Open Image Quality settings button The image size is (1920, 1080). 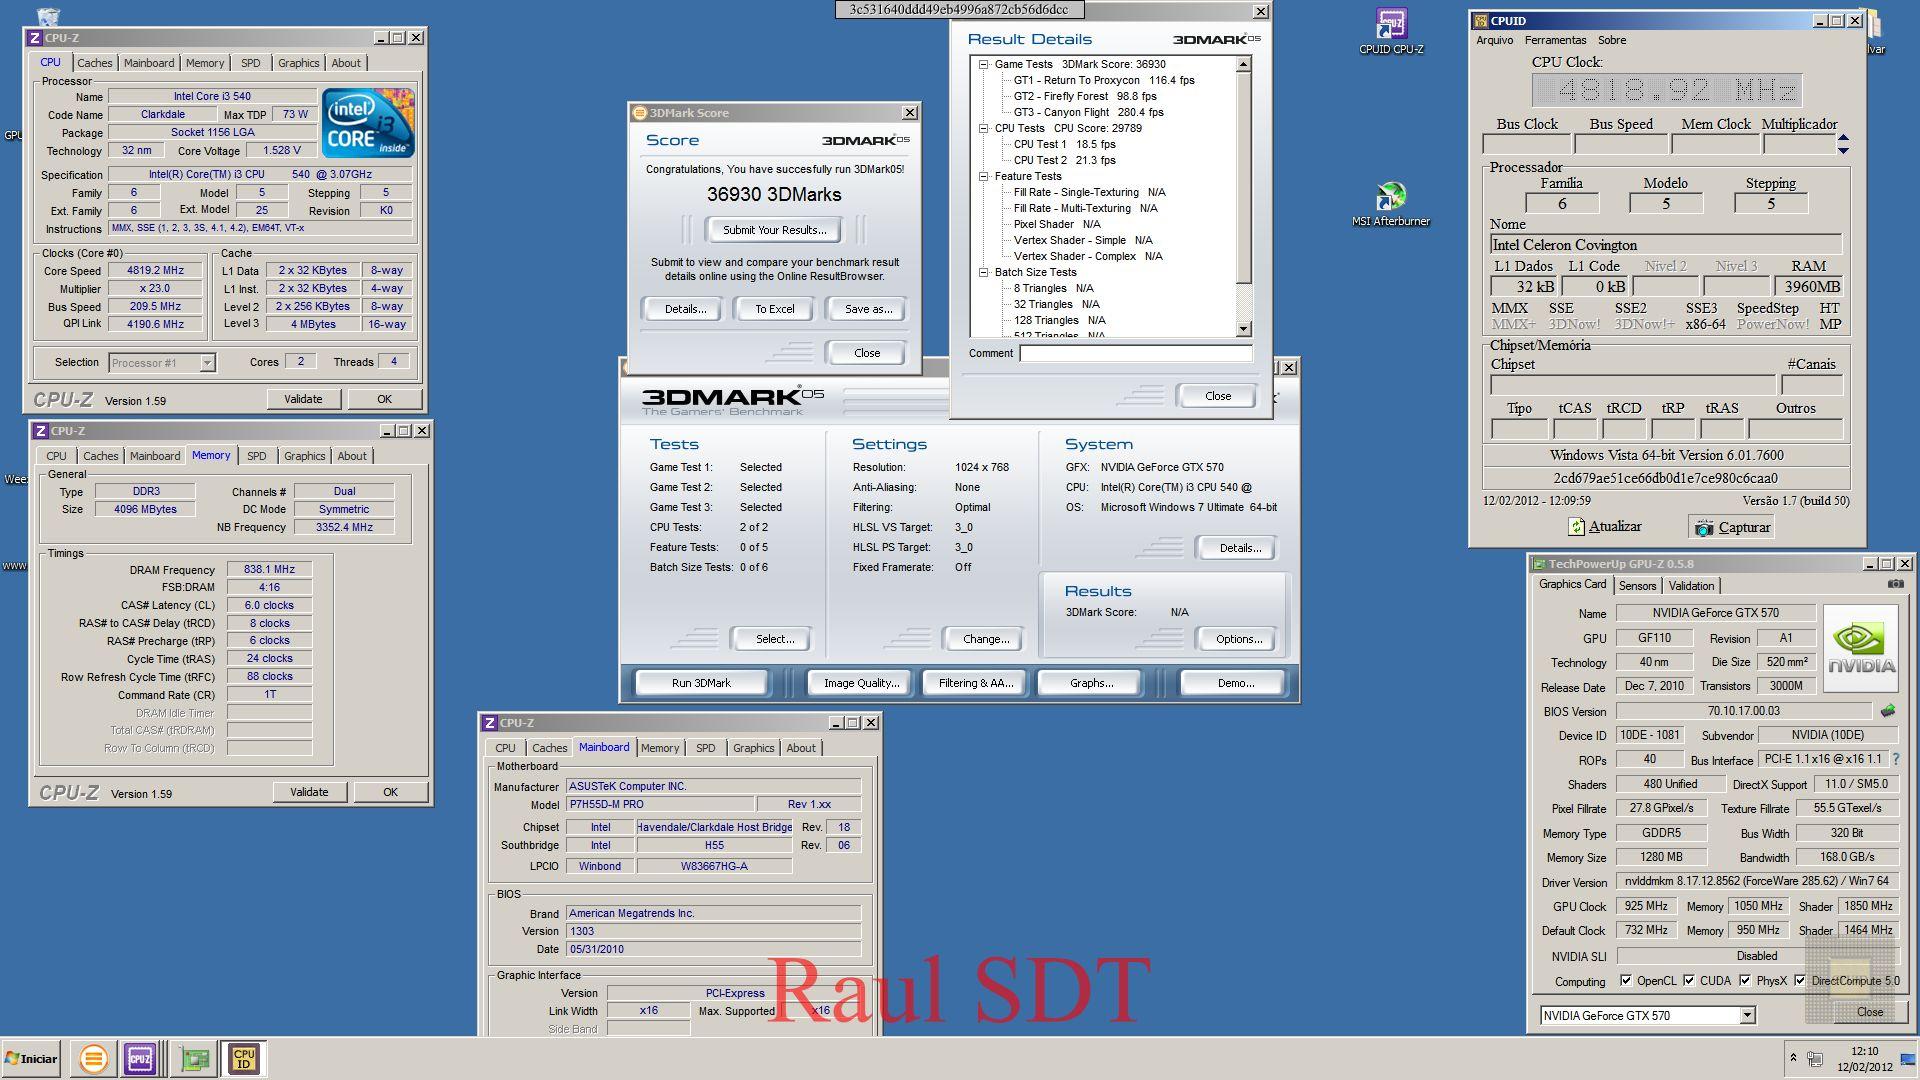tap(861, 683)
